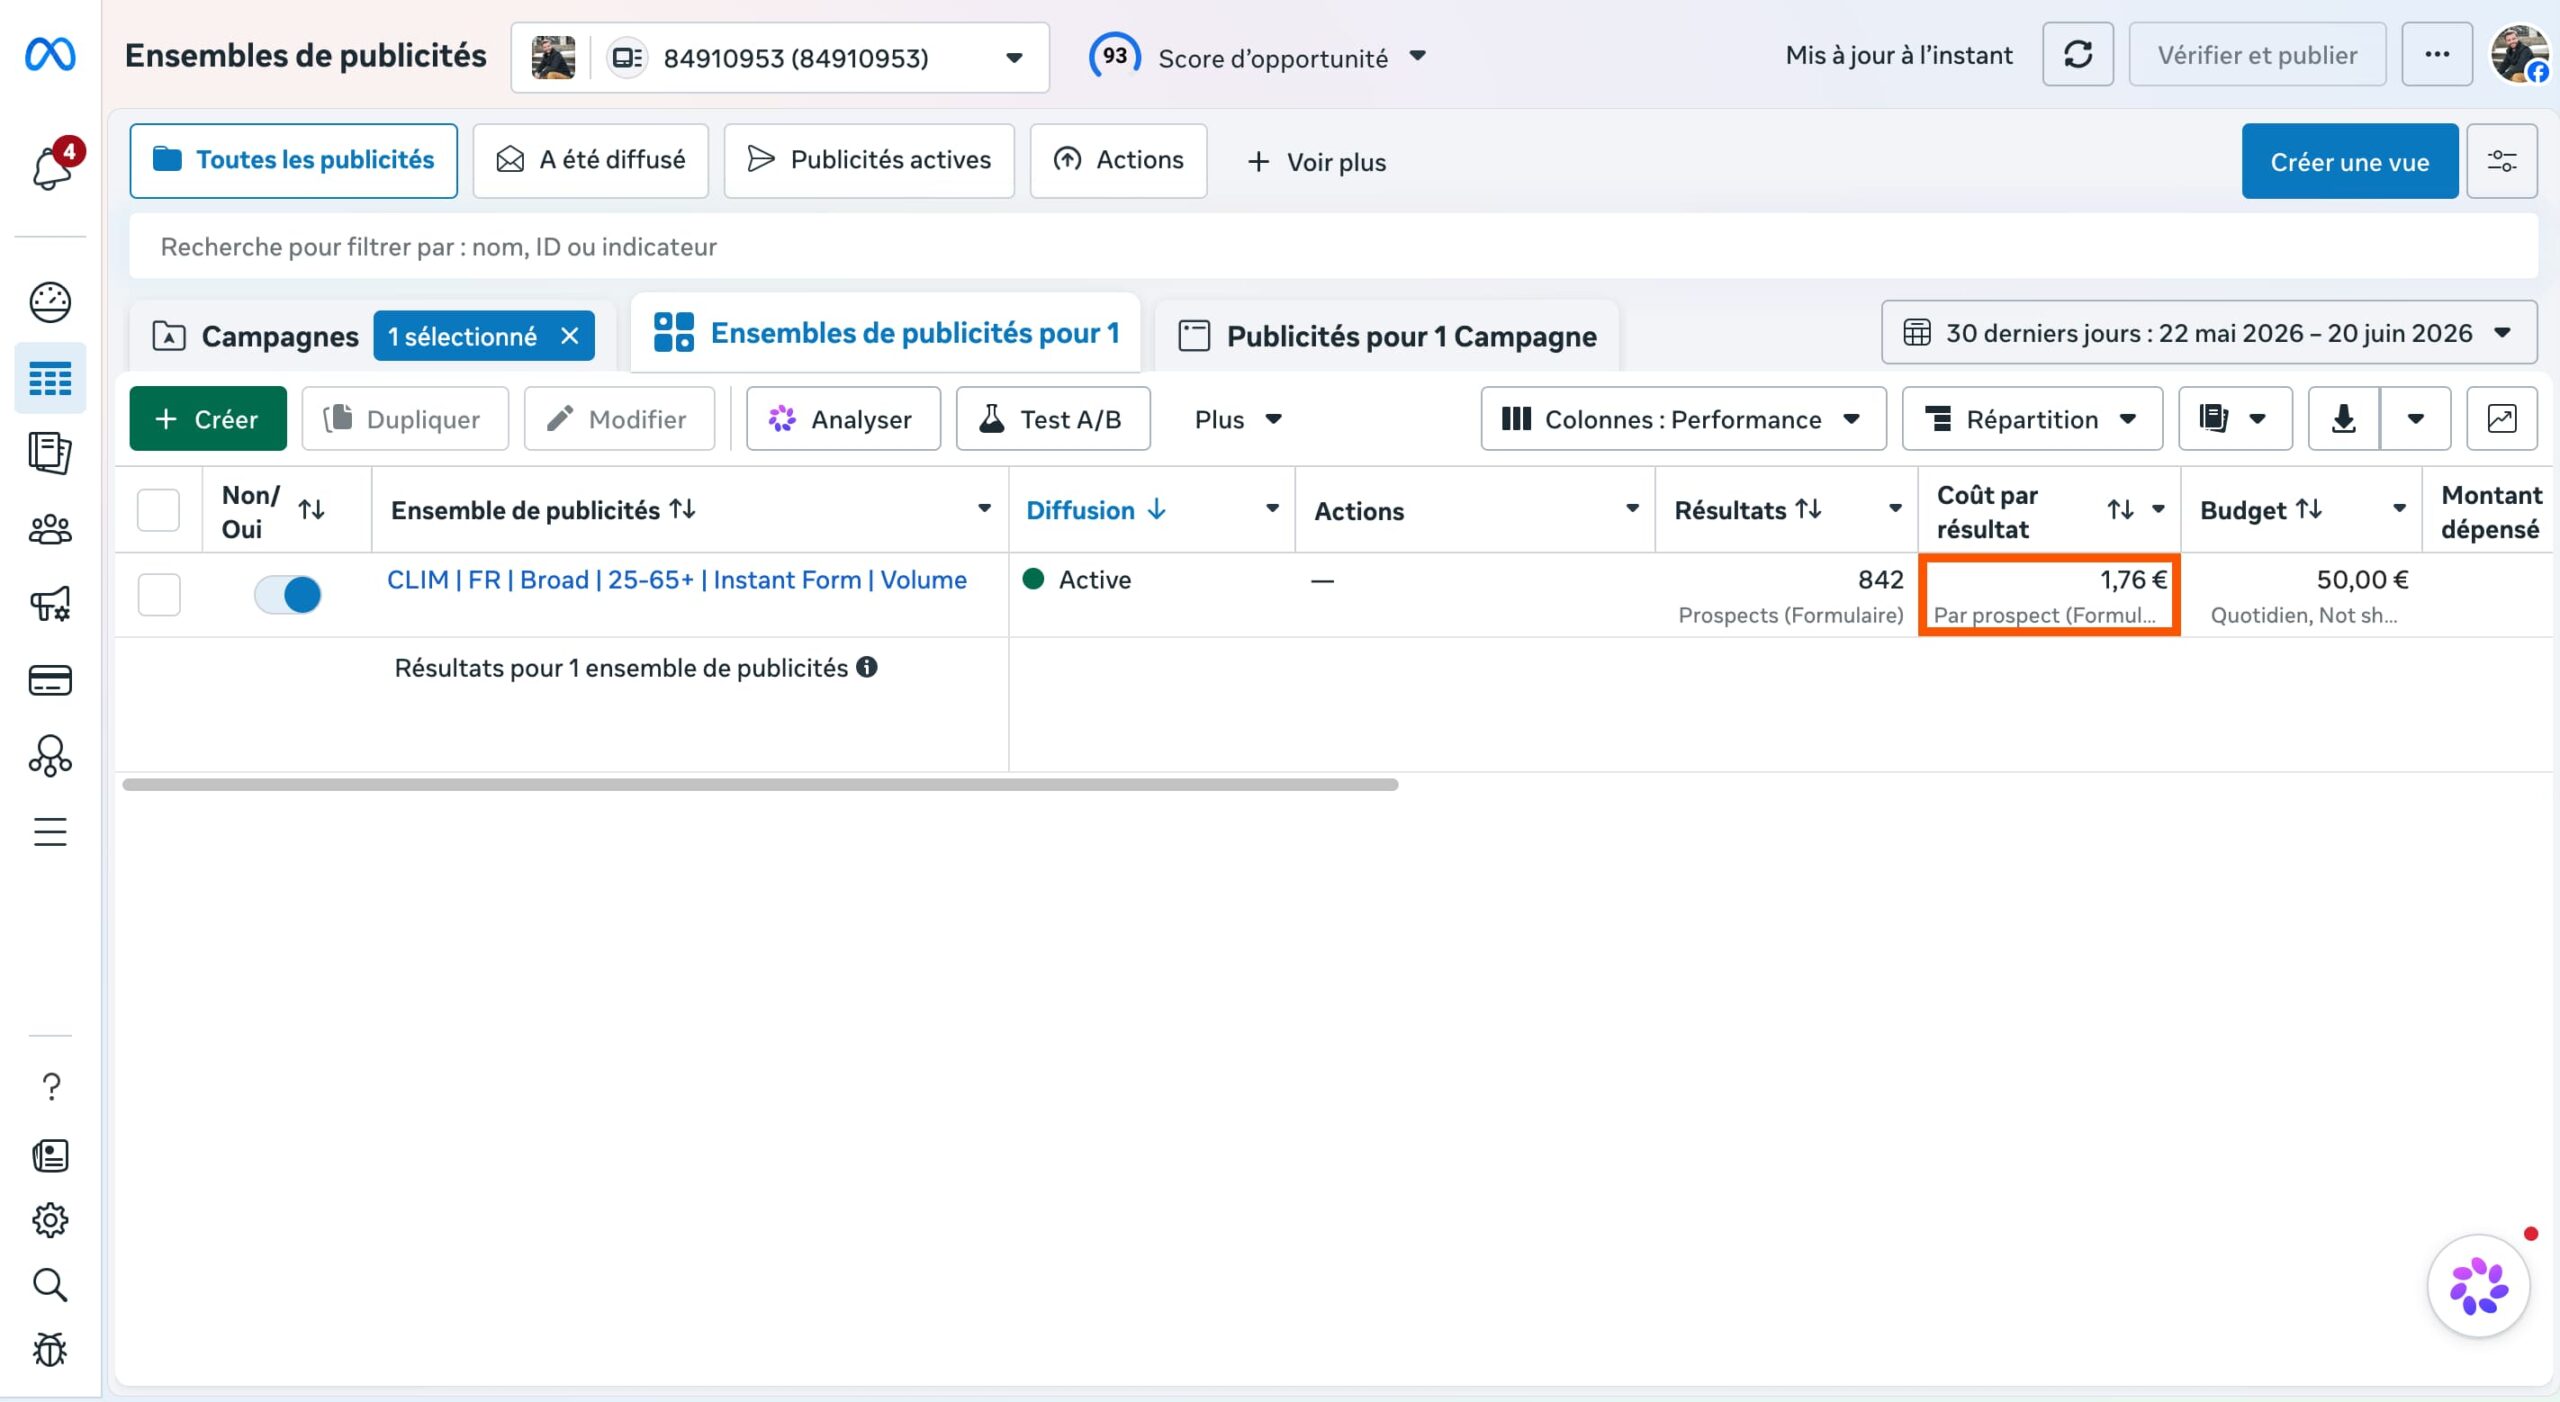Open billing credit card icon

click(50, 680)
